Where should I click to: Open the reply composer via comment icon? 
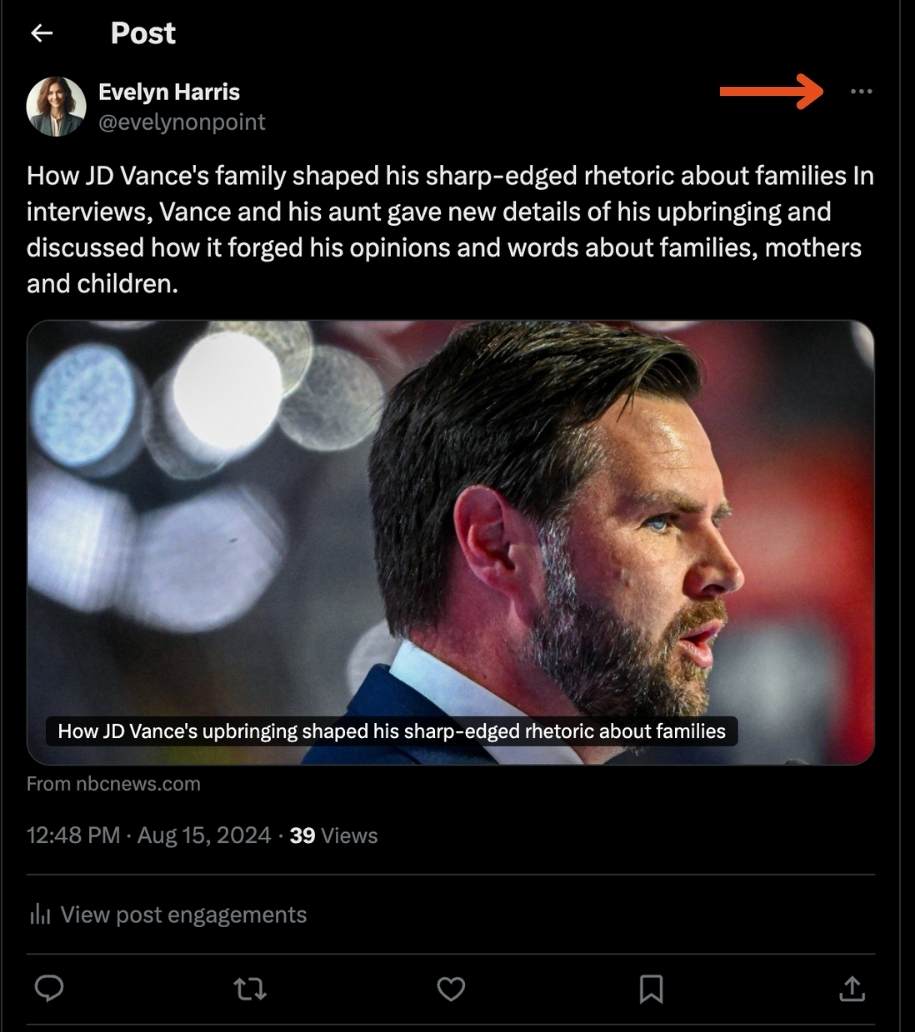click(48, 989)
